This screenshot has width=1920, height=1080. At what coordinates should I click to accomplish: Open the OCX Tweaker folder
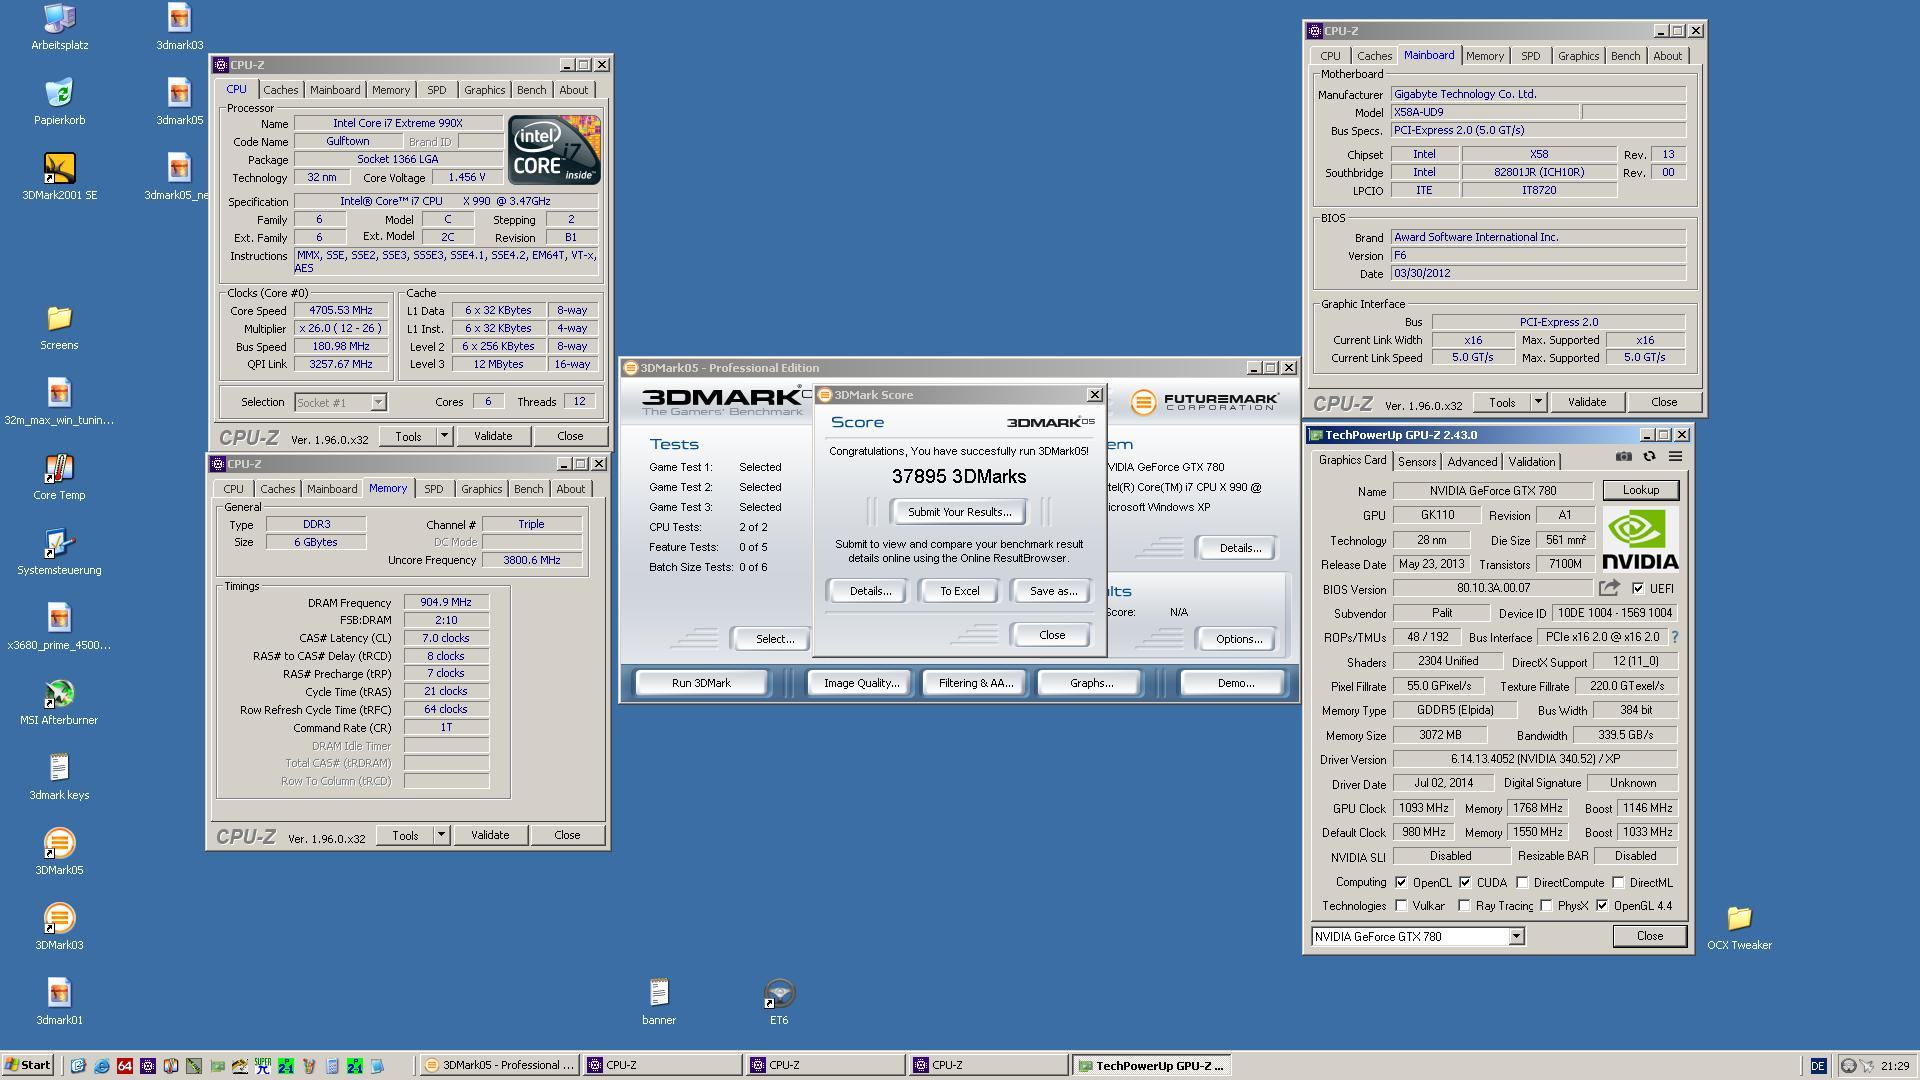pos(1739,919)
